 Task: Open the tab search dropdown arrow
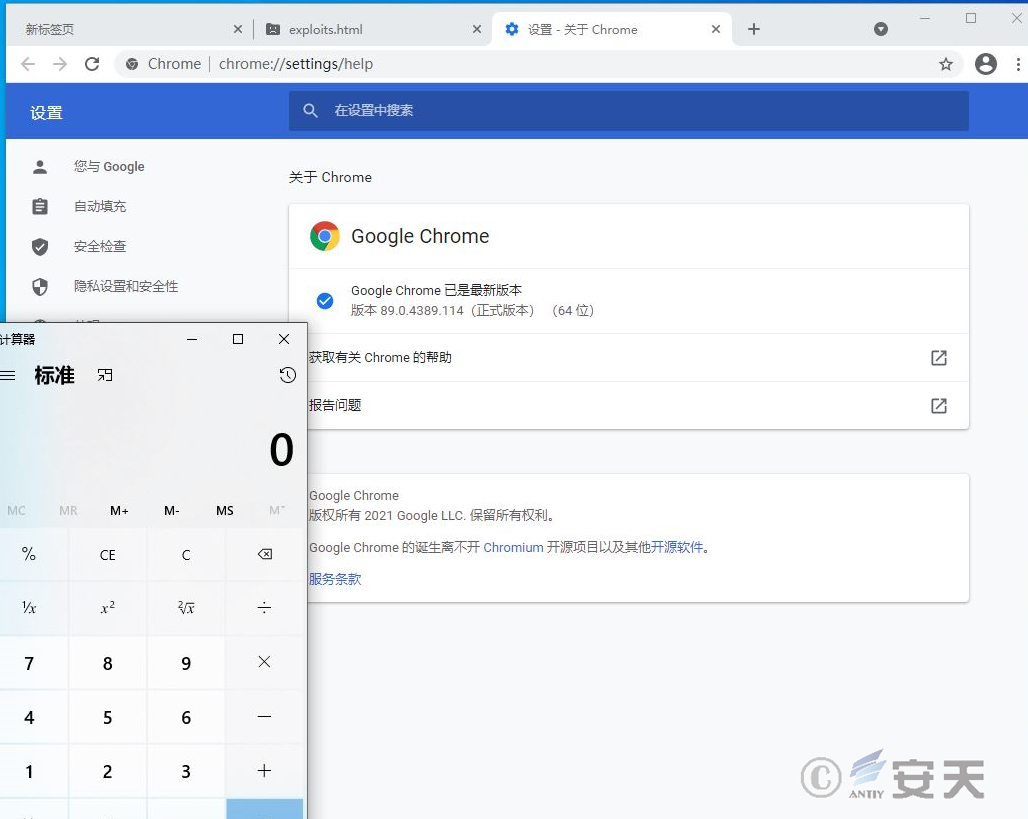point(880,29)
